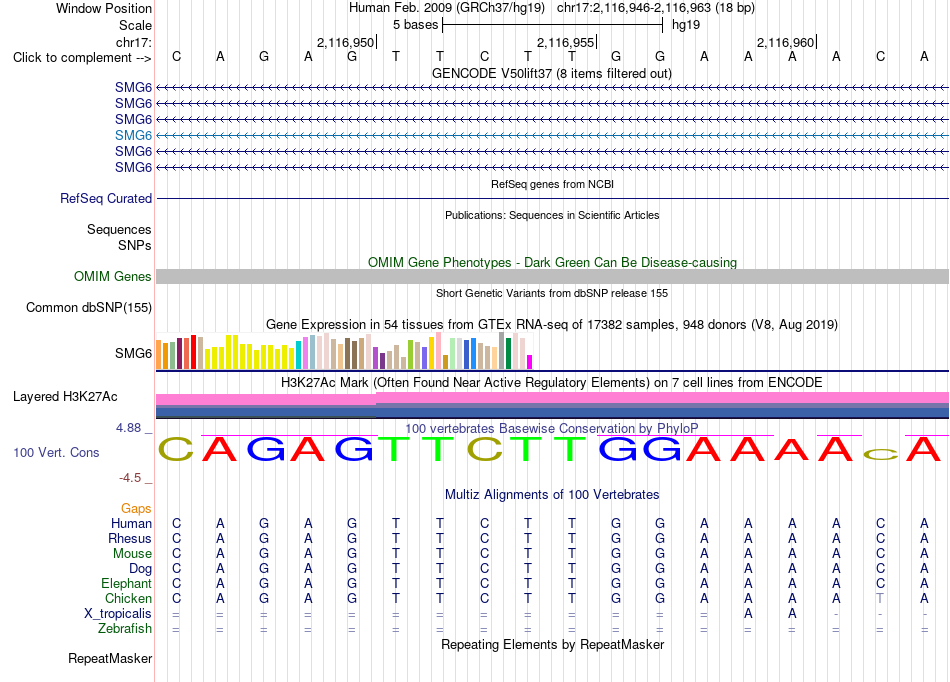
Task: Select the '100 Vert. Cons' track label
Action: pyautogui.click(x=56, y=452)
